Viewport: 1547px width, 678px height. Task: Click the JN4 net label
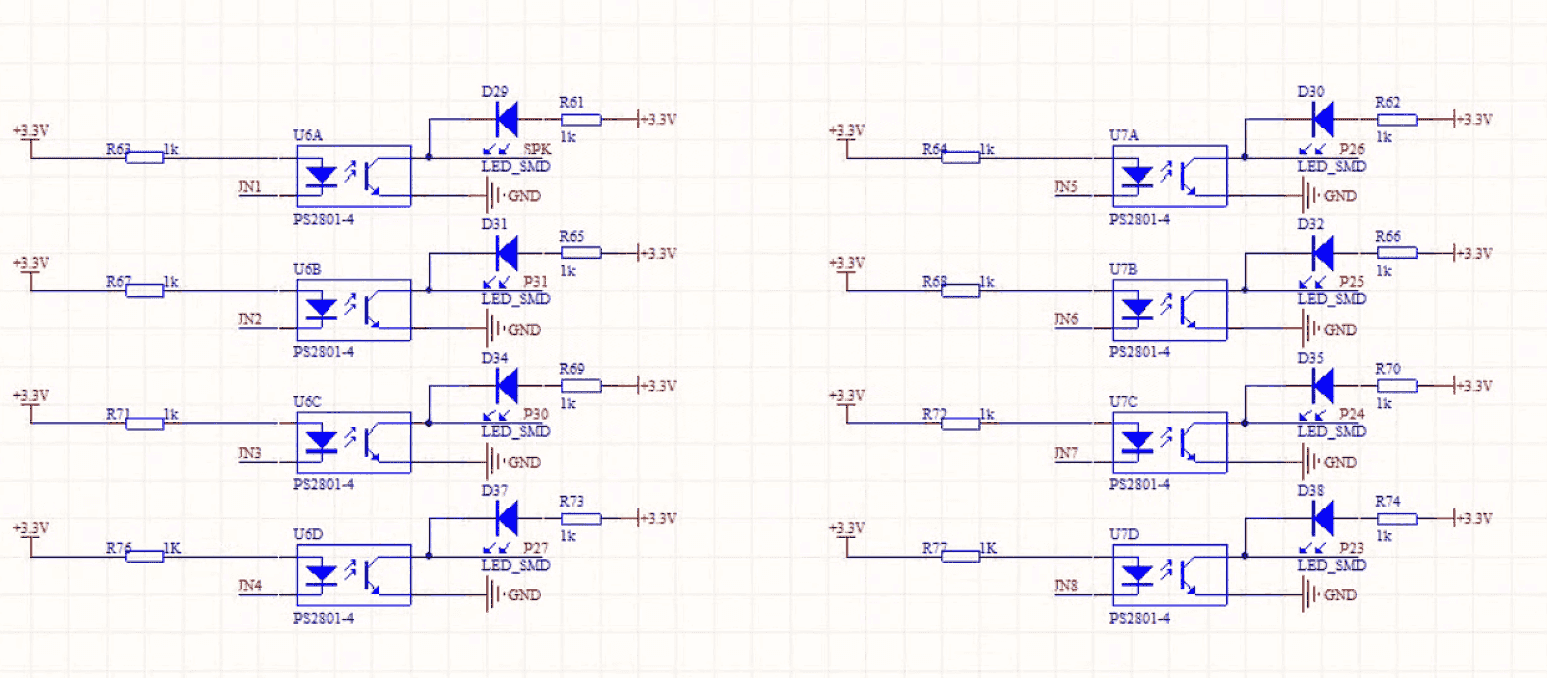250,586
